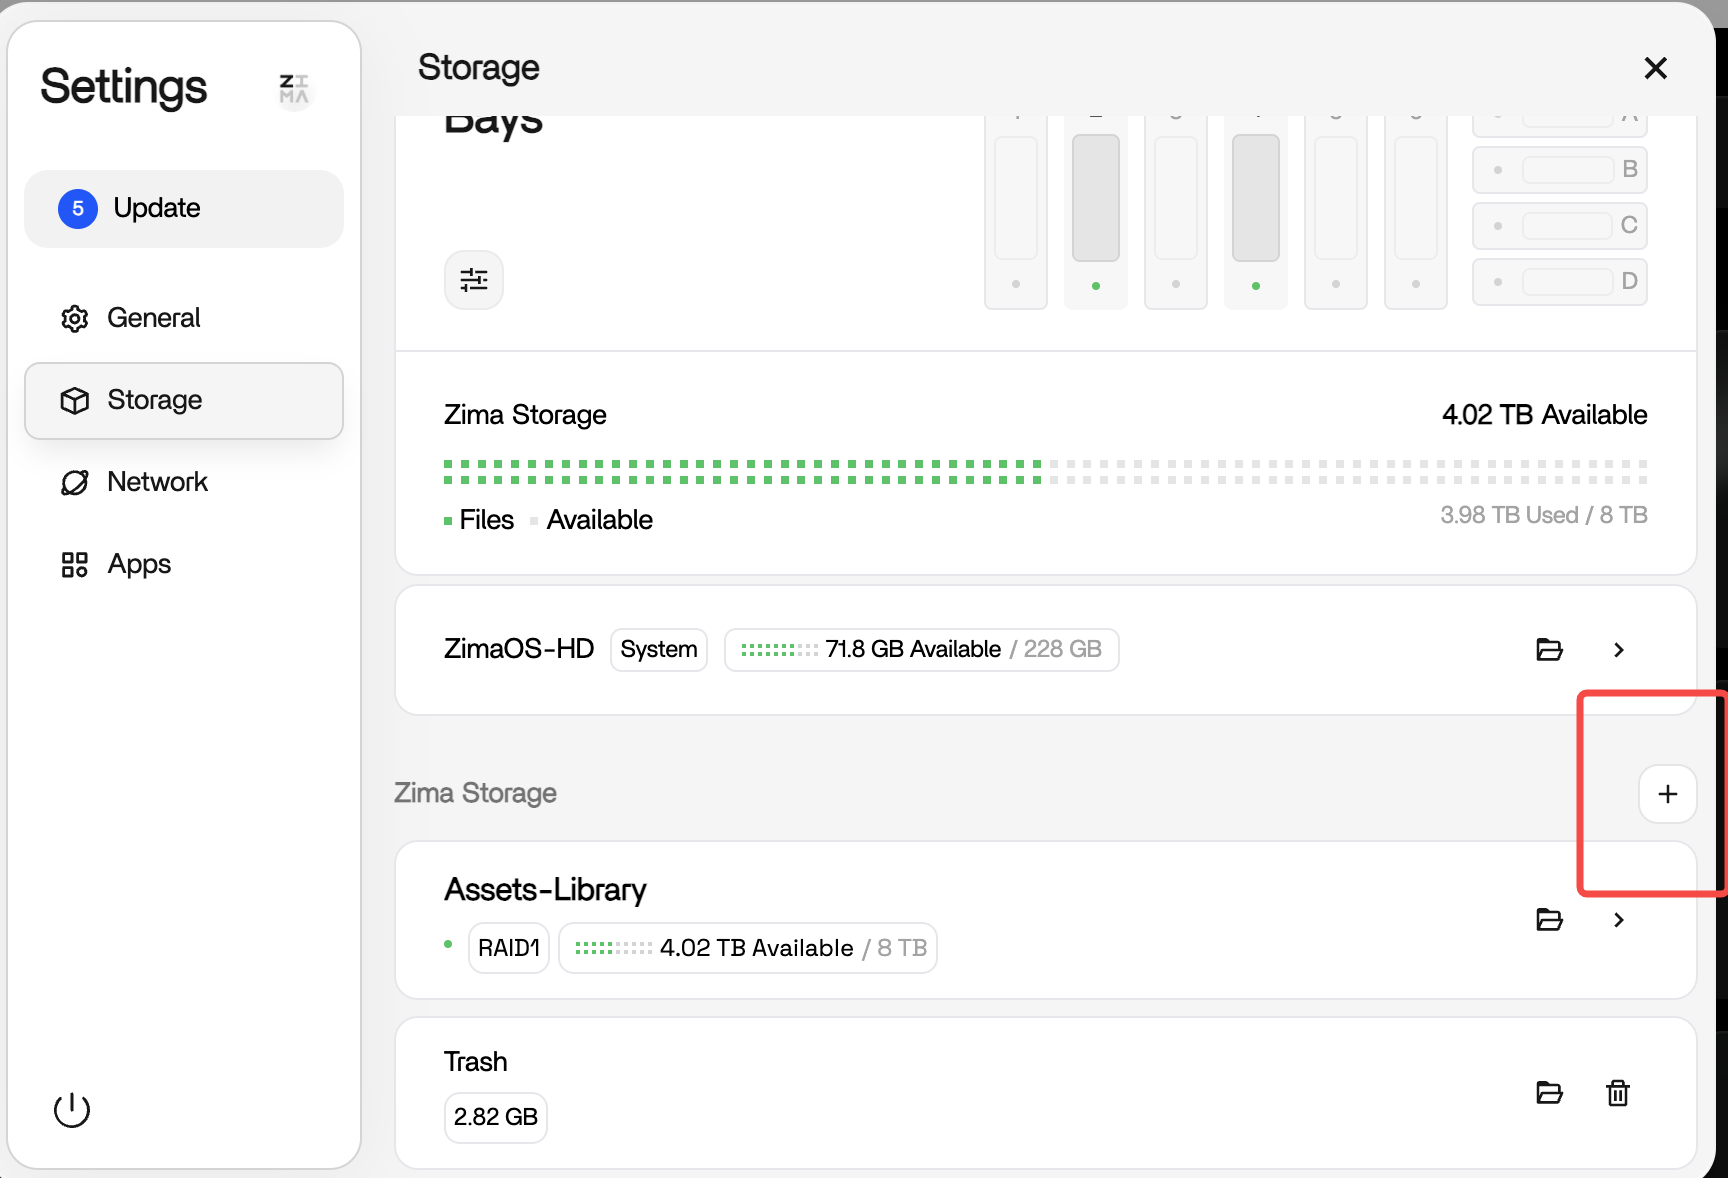This screenshot has height=1178, width=1728.
Task: Switch to Network settings
Action: 157,482
